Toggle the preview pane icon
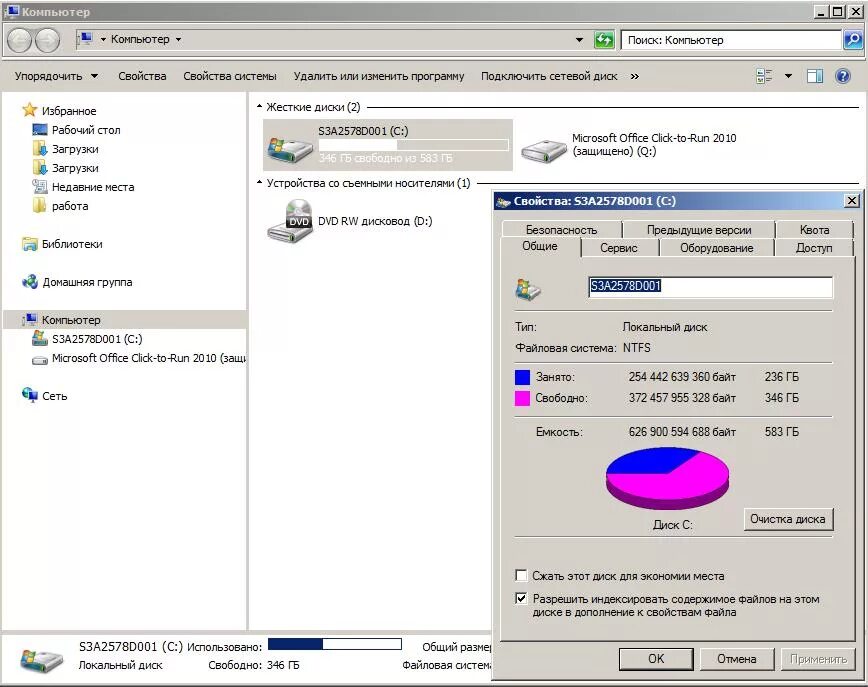This screenshot has width=868, height=687. 815,76
